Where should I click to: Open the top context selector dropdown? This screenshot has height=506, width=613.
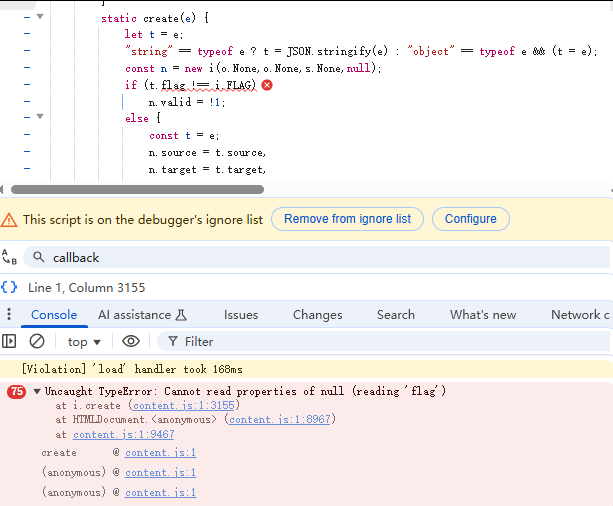(84, 341)
